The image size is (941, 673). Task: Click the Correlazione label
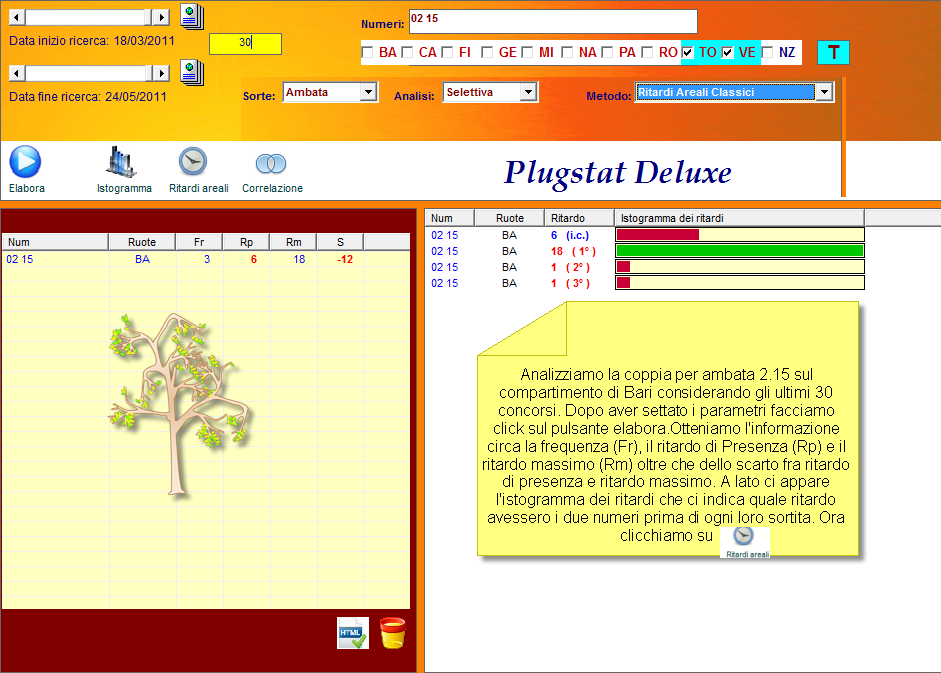click(272, 188)
